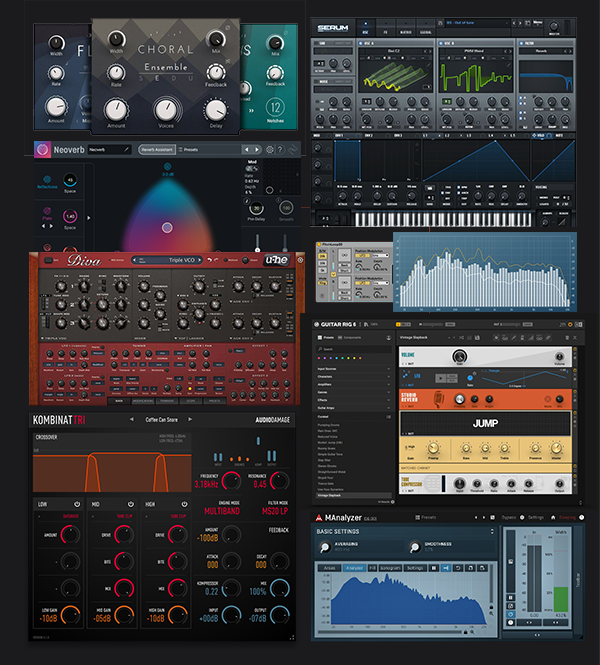Image resolution: width=600 pixels, height=665 pixels.
Task: Click the Serum logo
Action: [333, 28]
